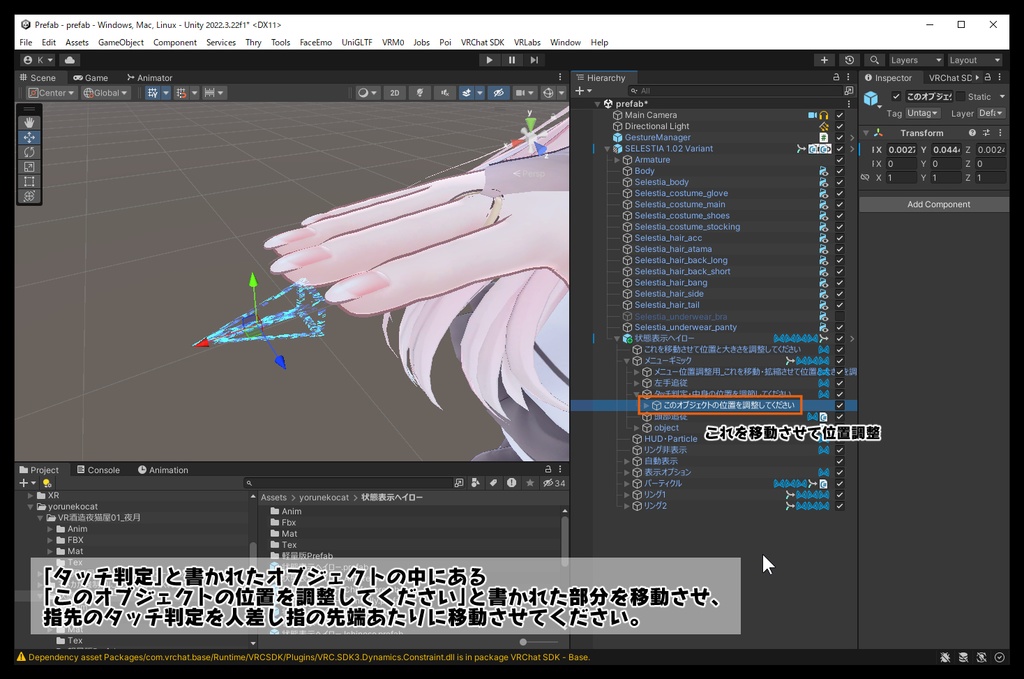Select the yorunekocat folder in Project tree

point(72,507)
